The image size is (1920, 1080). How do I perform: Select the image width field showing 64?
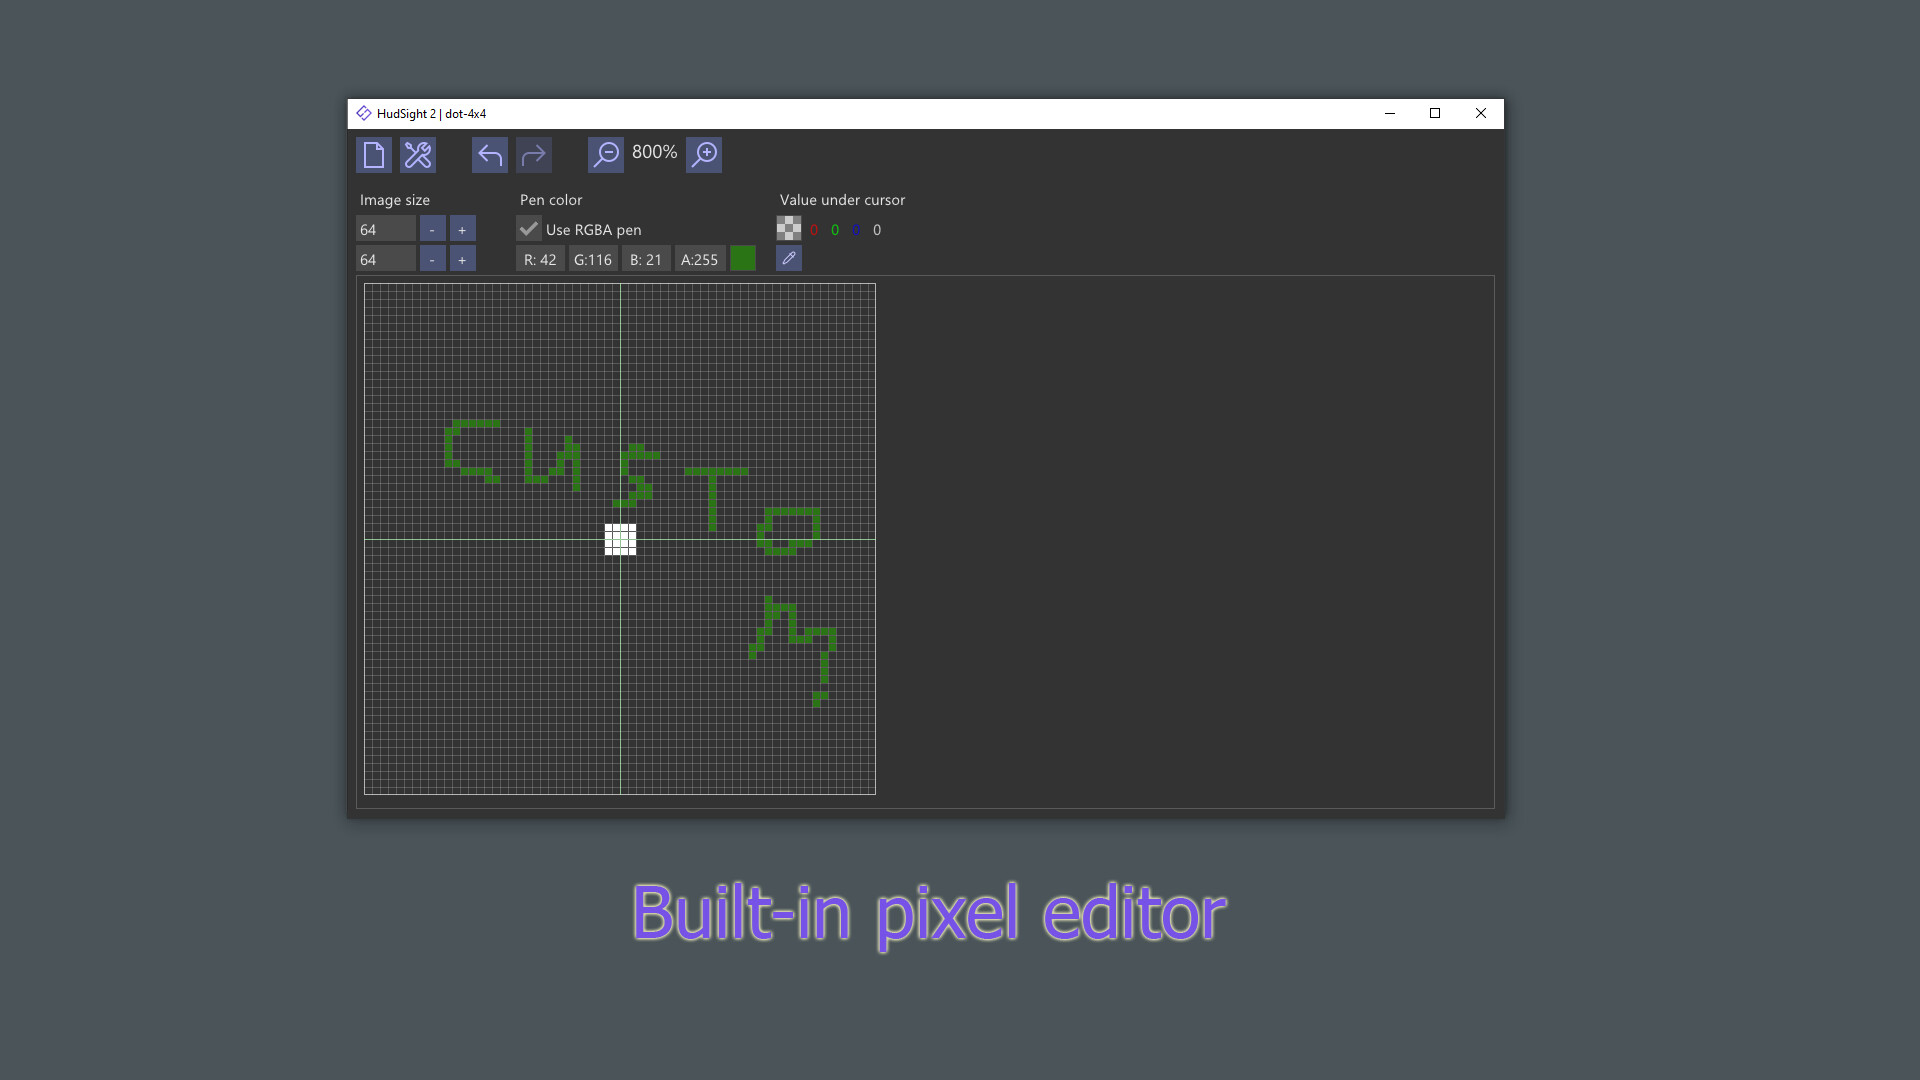pos(385,229)
